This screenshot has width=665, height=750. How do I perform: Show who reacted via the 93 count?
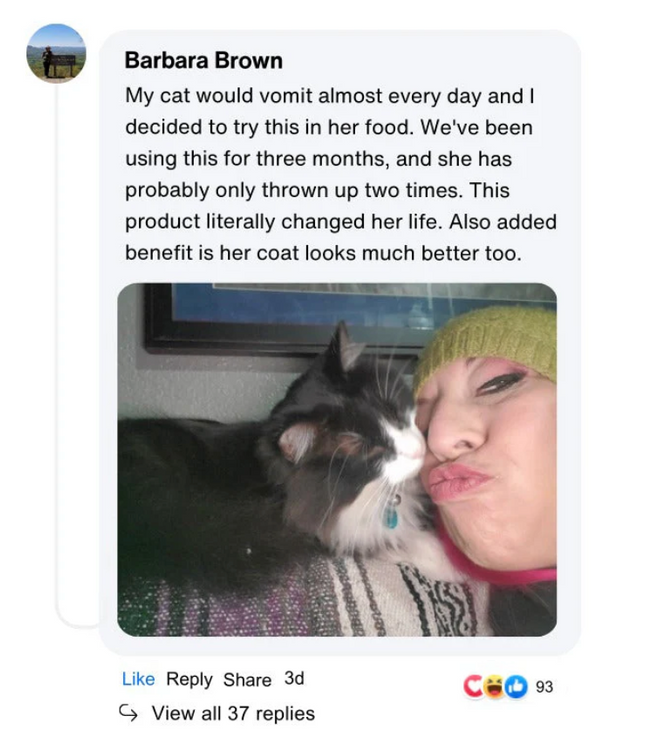pos(544,687)
